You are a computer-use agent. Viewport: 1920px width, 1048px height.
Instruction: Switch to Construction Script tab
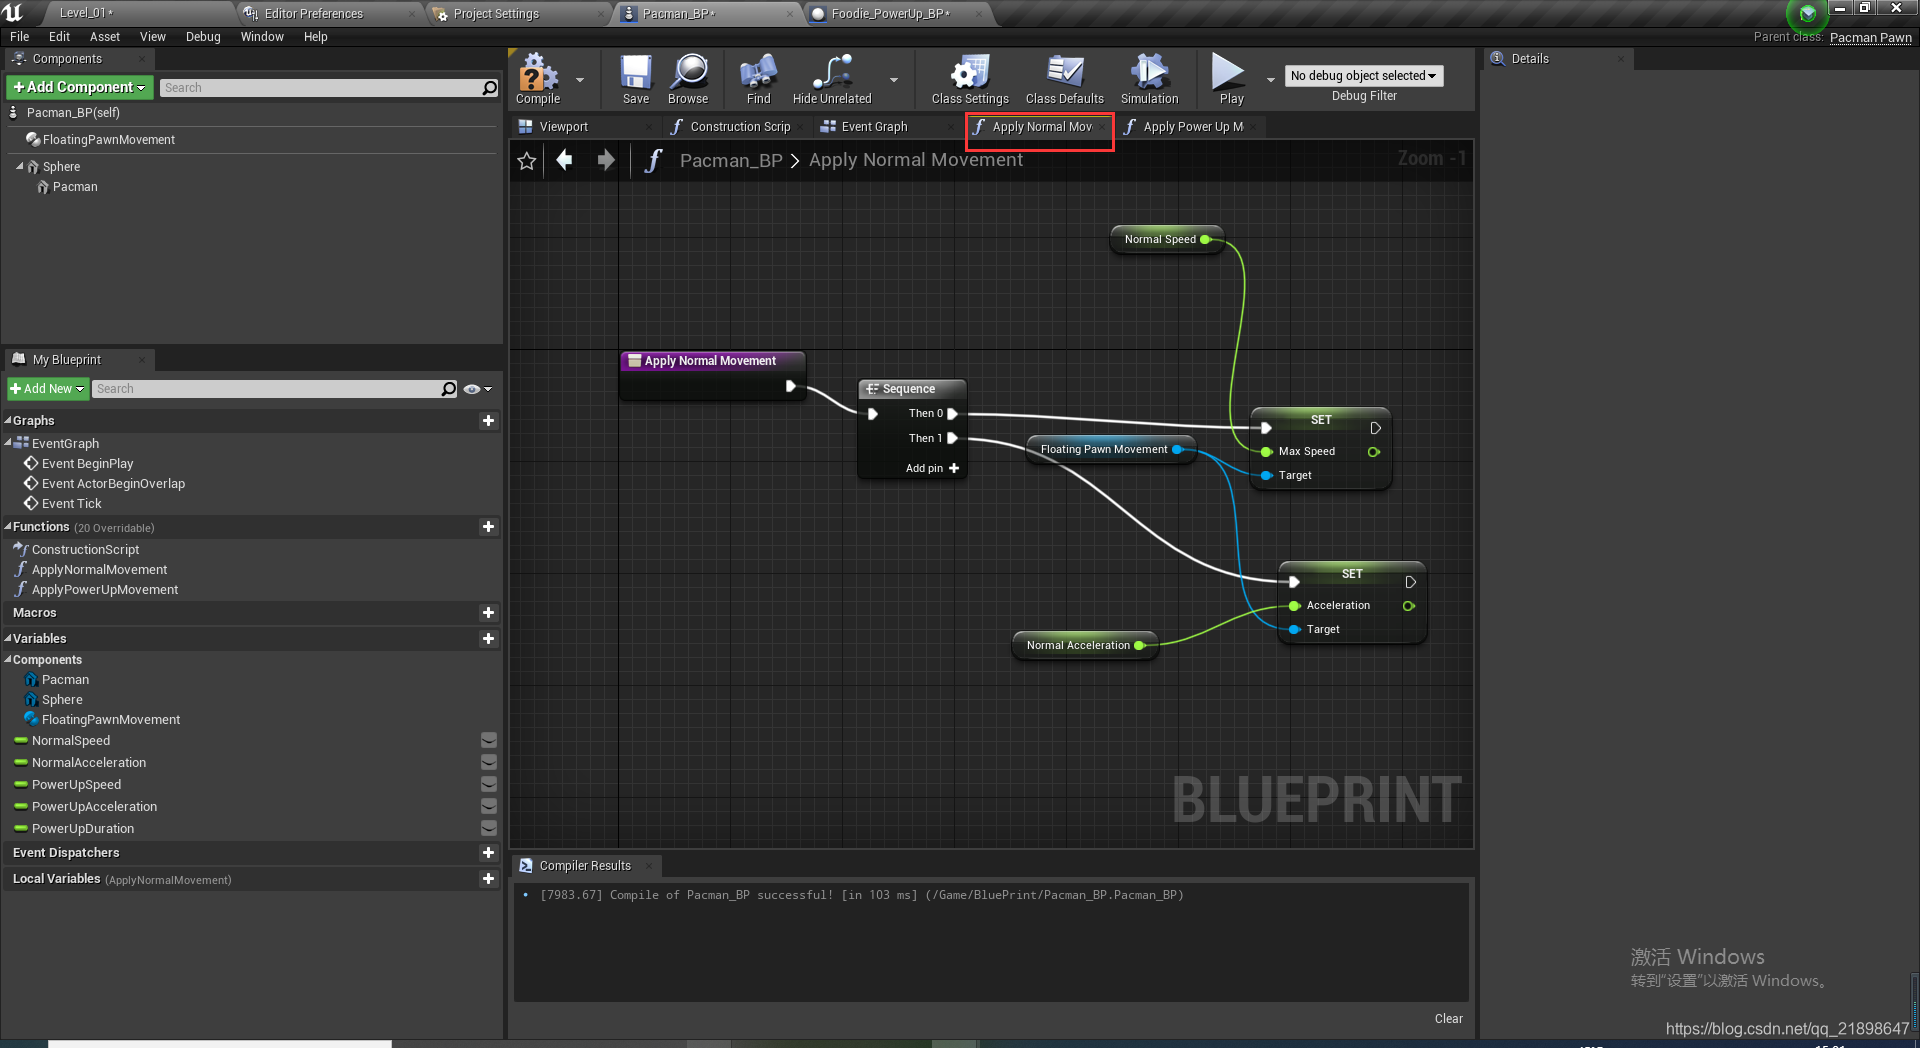pyautogui.click(x=740, y=127)
